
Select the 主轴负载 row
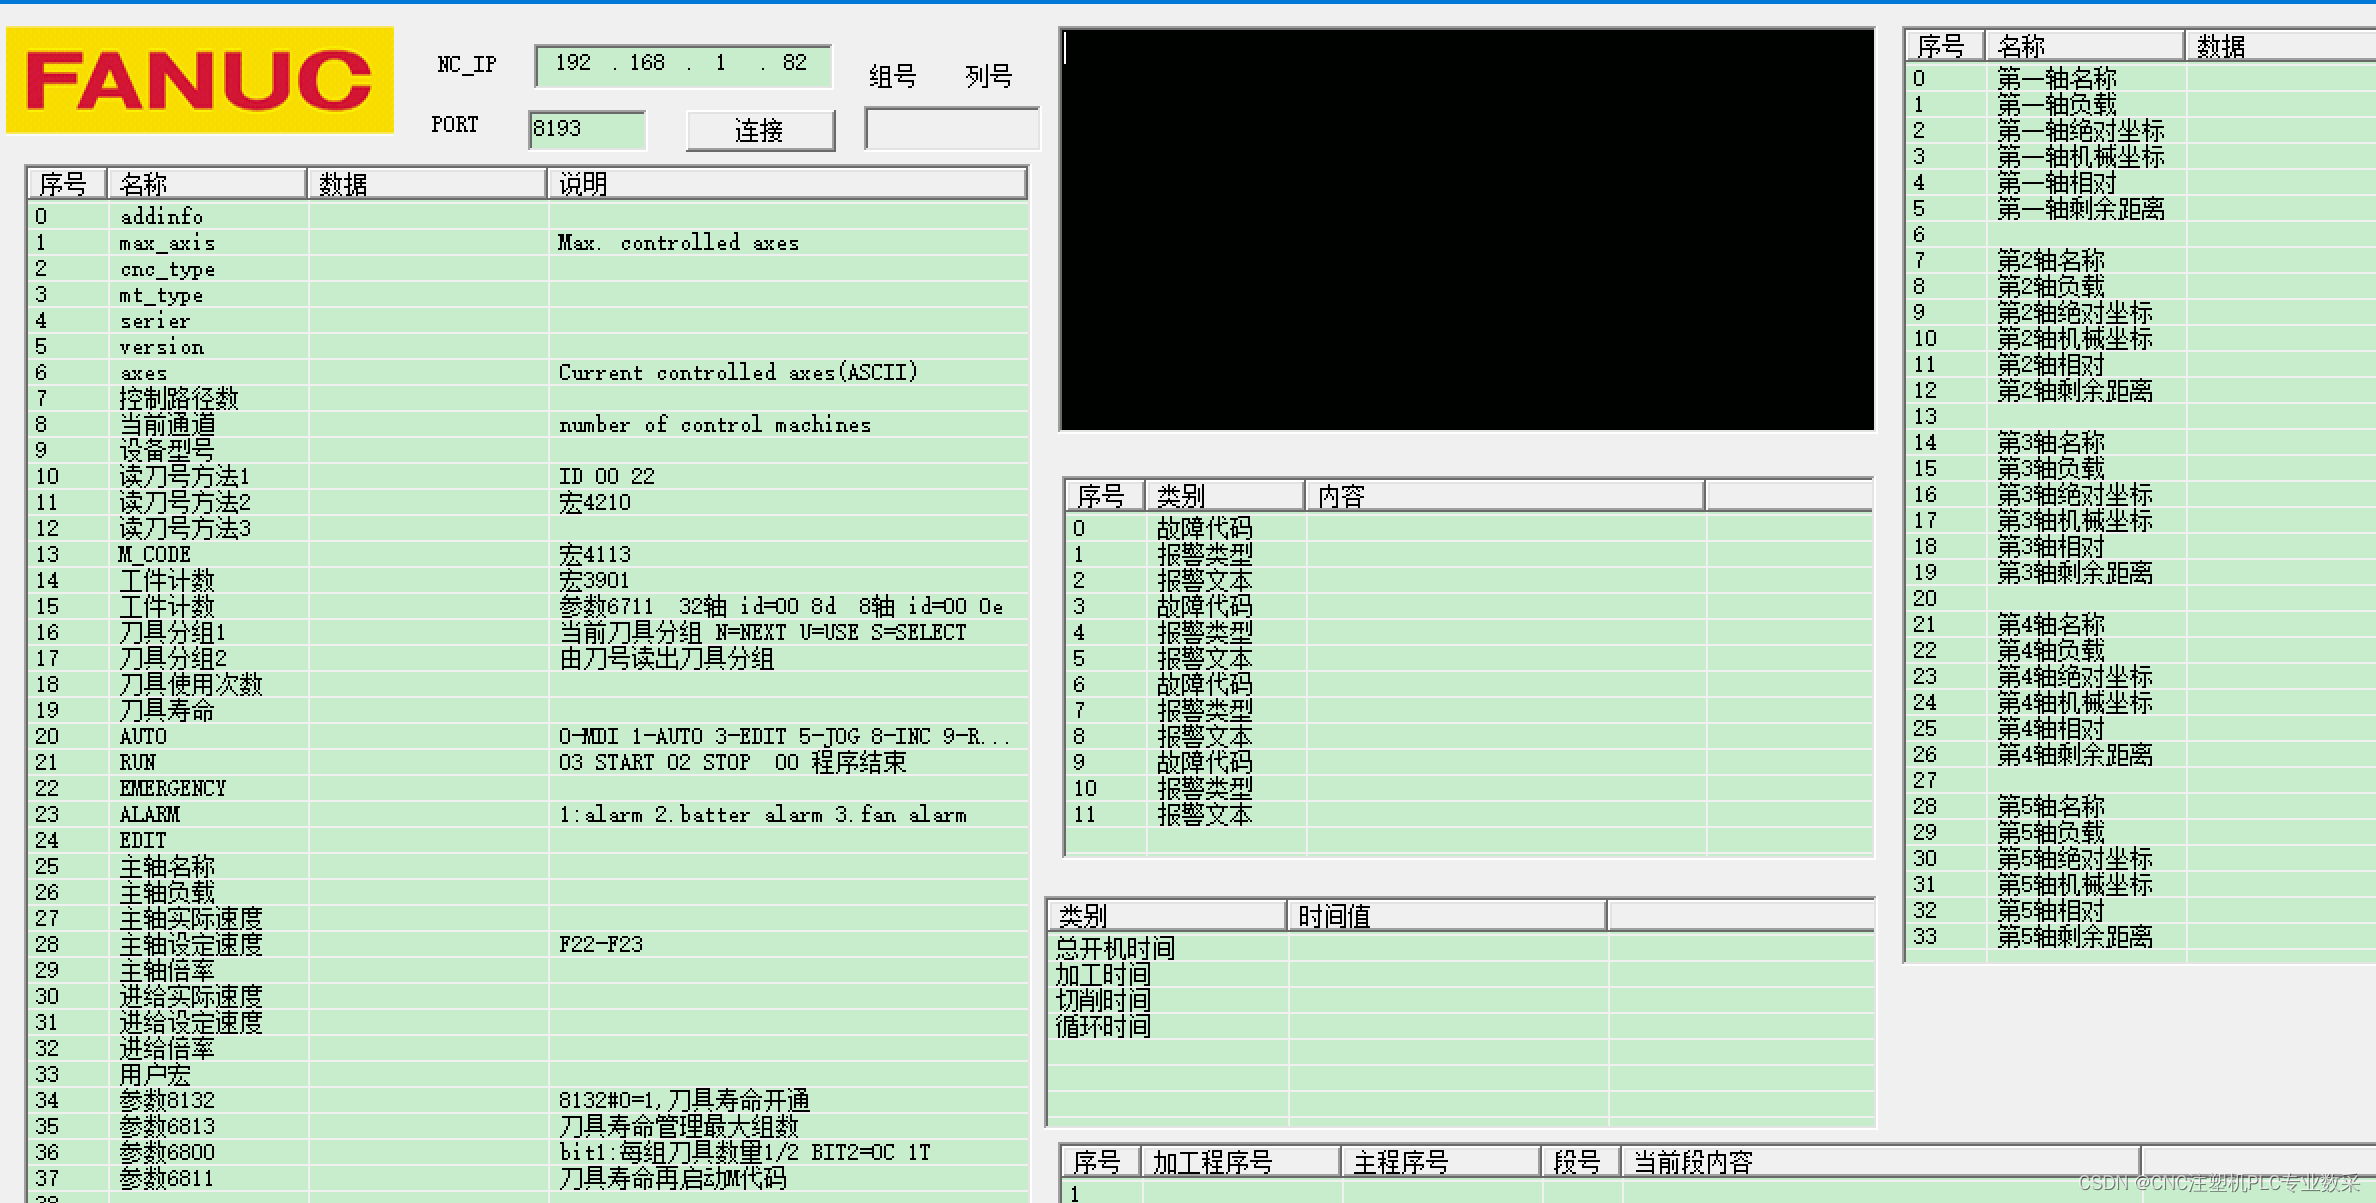coord(167,892)
